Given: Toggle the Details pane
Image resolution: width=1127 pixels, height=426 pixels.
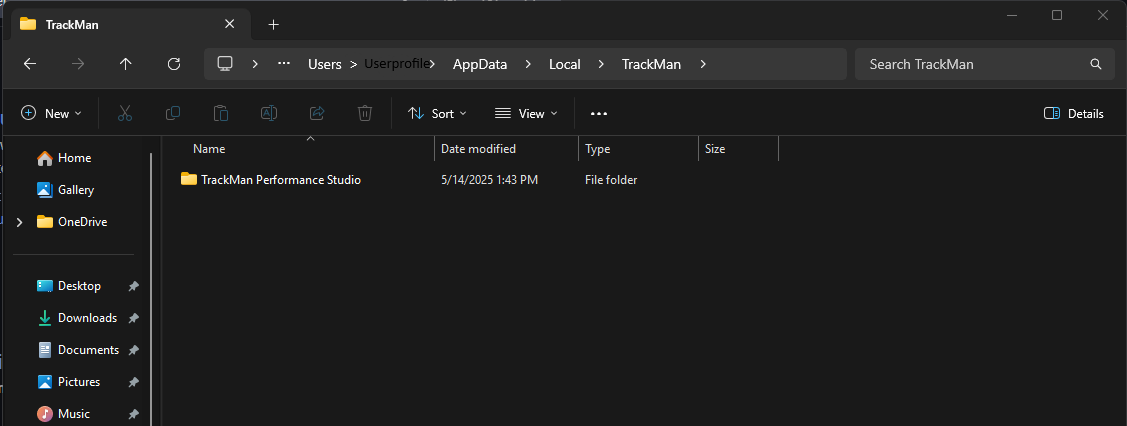Looking at the screenshot, I should (1073, 114).
